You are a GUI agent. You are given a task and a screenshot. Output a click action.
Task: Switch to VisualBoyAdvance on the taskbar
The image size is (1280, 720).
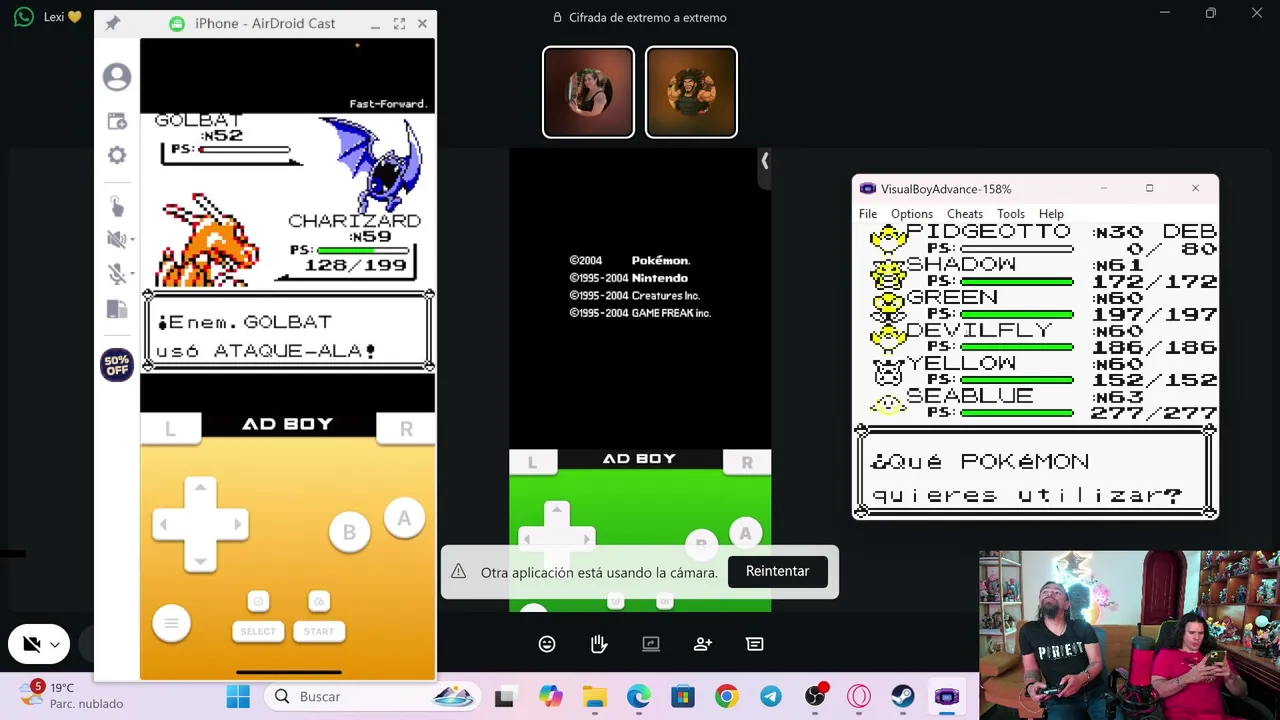click(946, 697)
